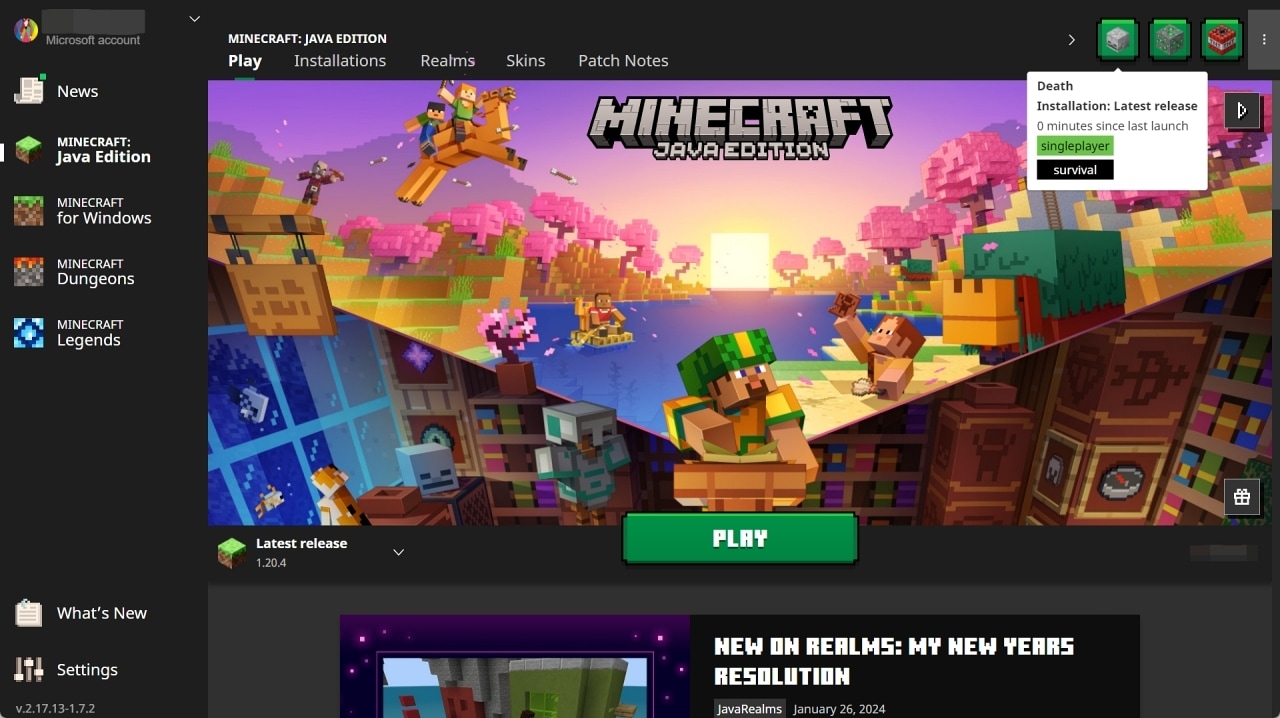Viewport: 1280px width, 718px height.
Task: Click the green PLAY button
Action: (x=740, y=539)
